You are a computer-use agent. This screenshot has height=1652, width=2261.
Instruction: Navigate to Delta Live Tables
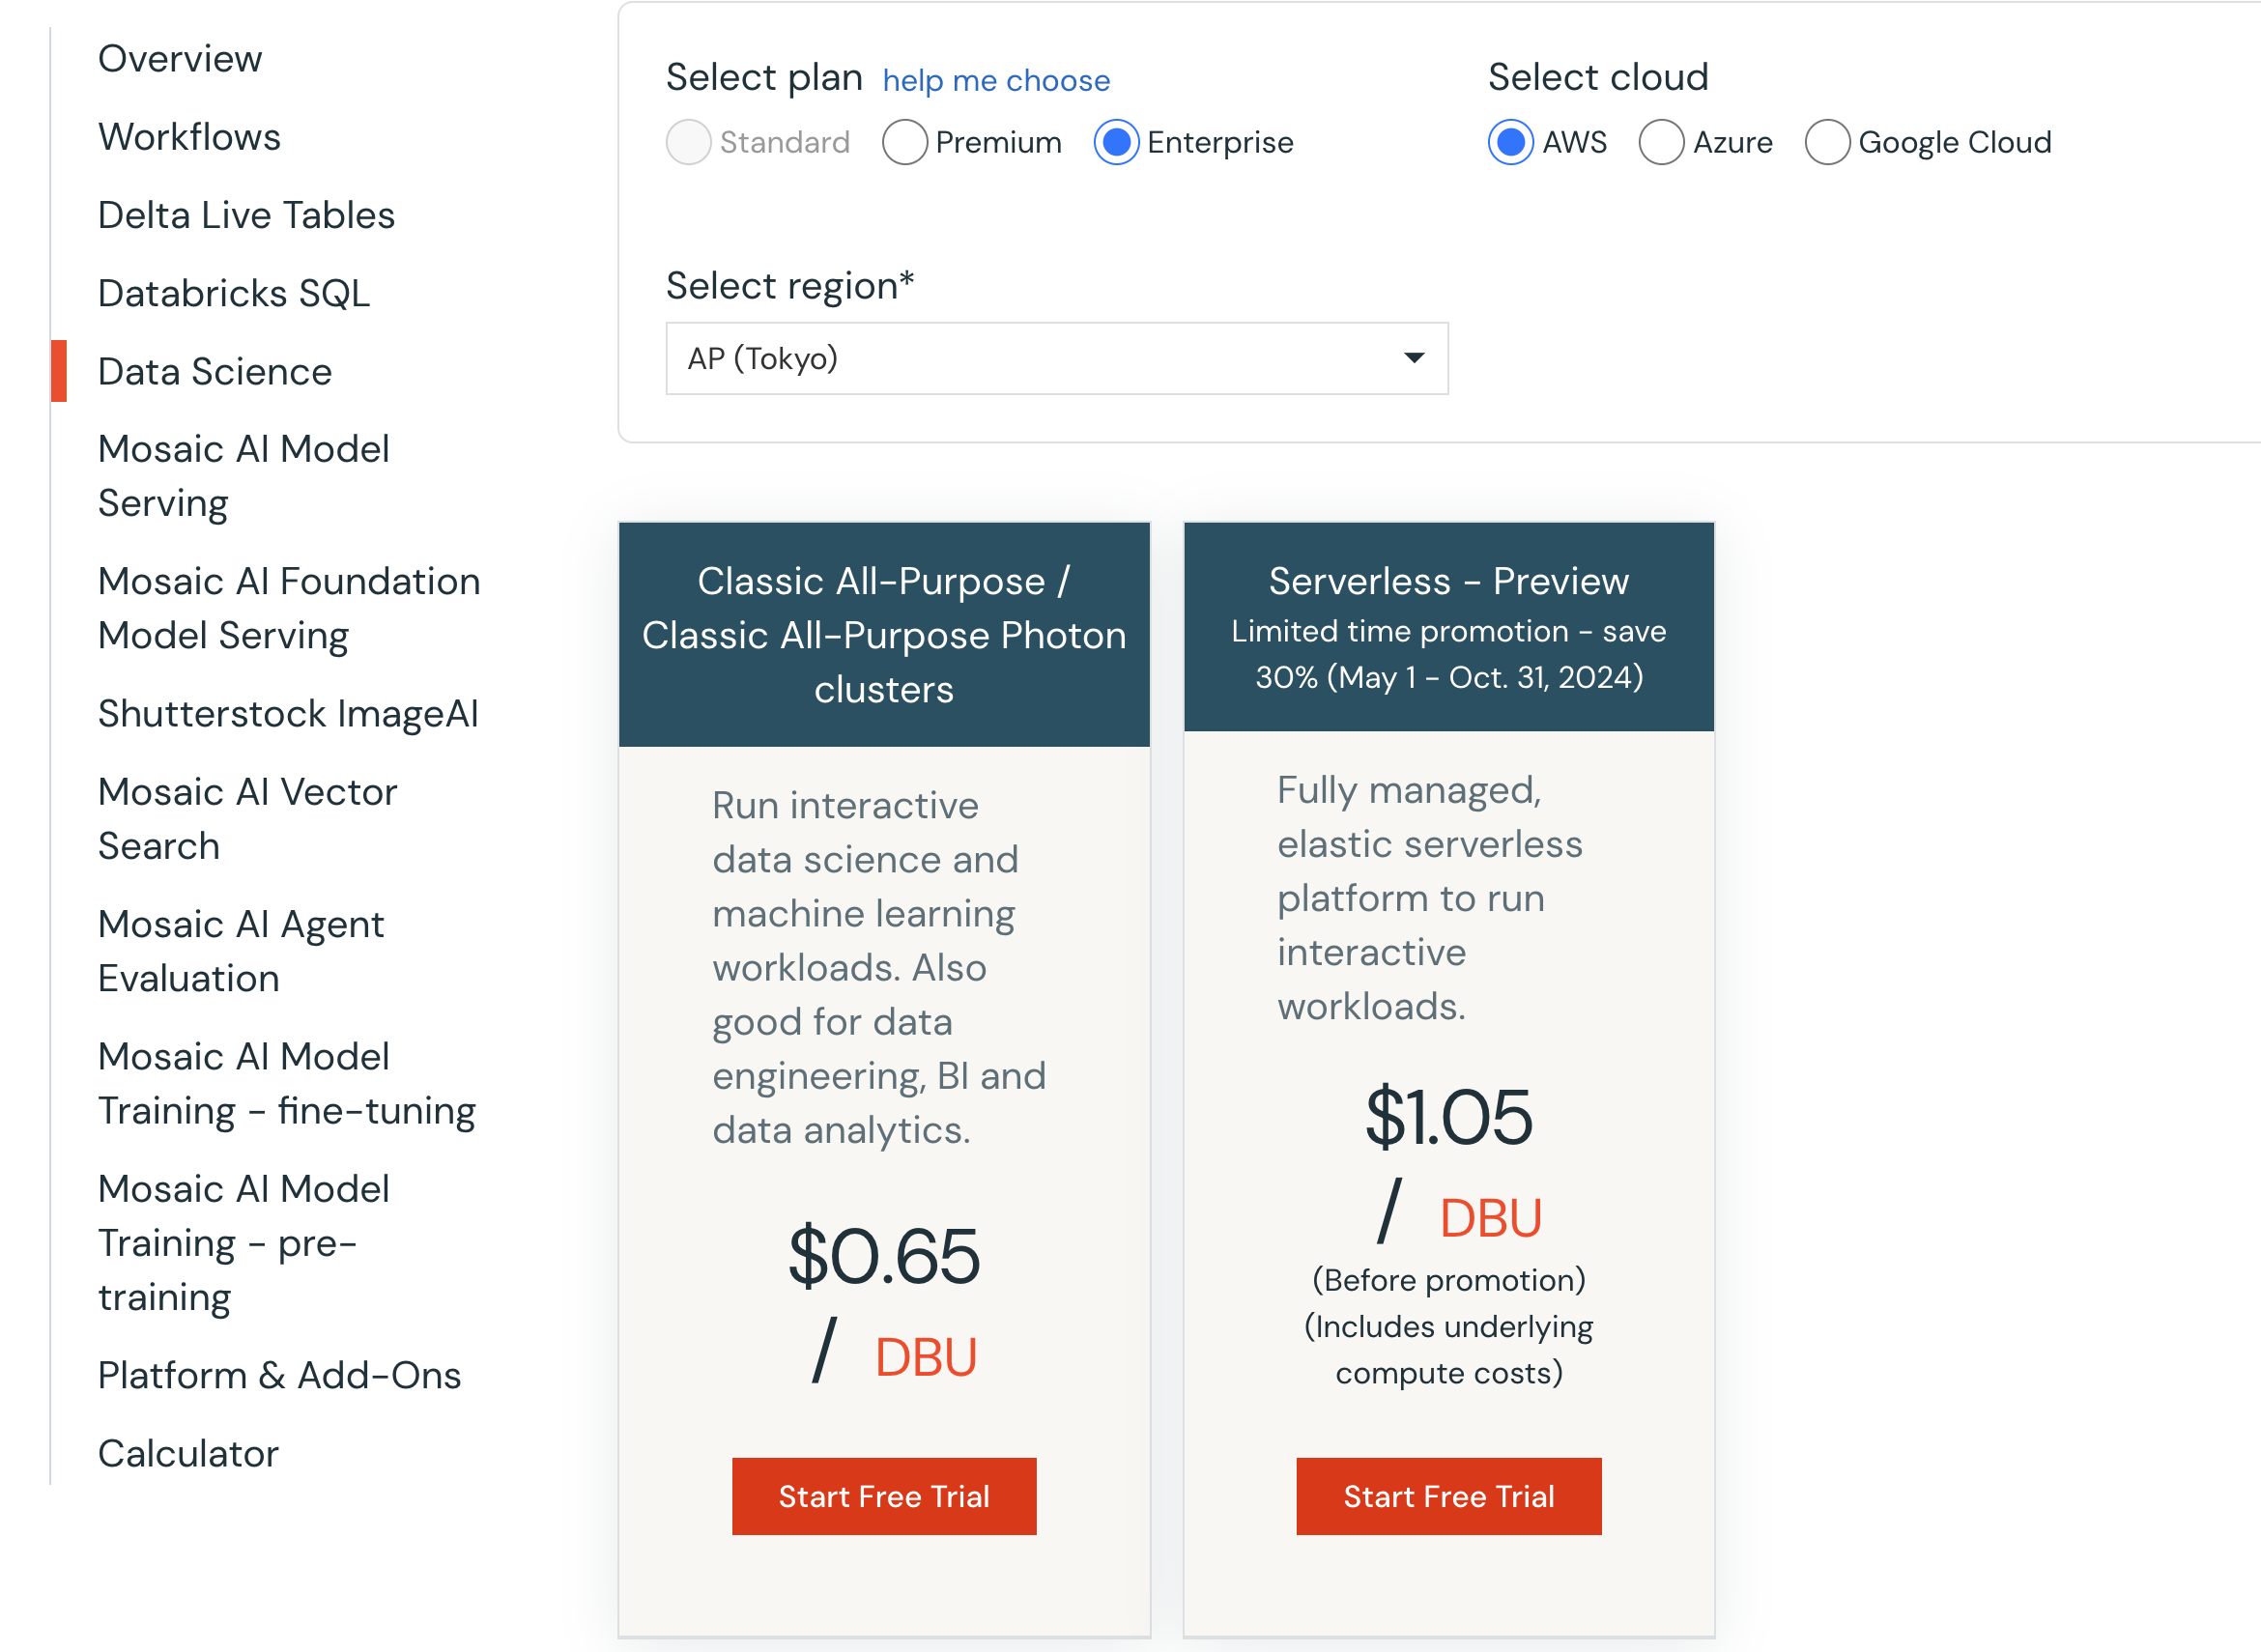tap(246, 215)
